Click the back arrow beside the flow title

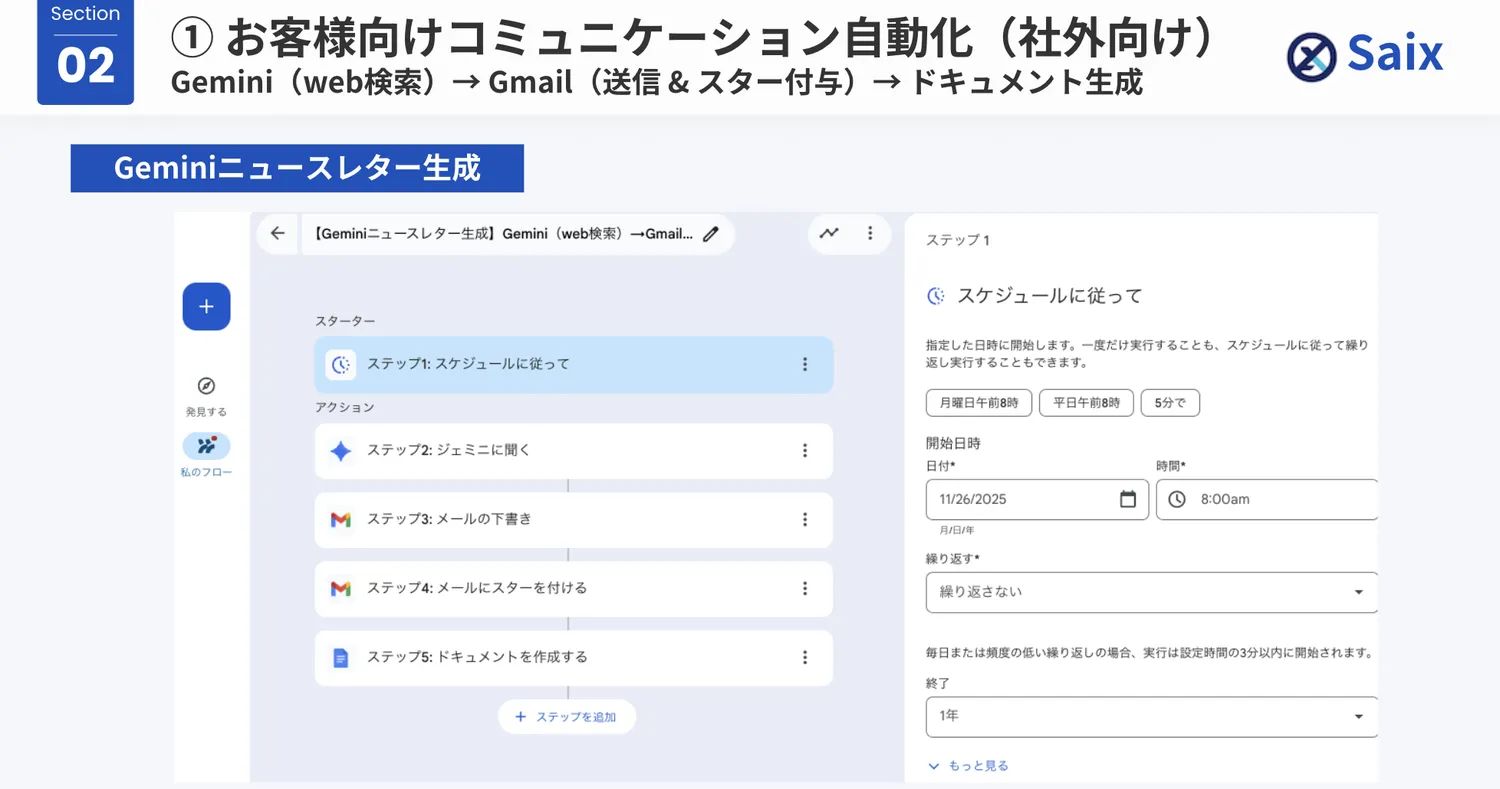(277, 234)
